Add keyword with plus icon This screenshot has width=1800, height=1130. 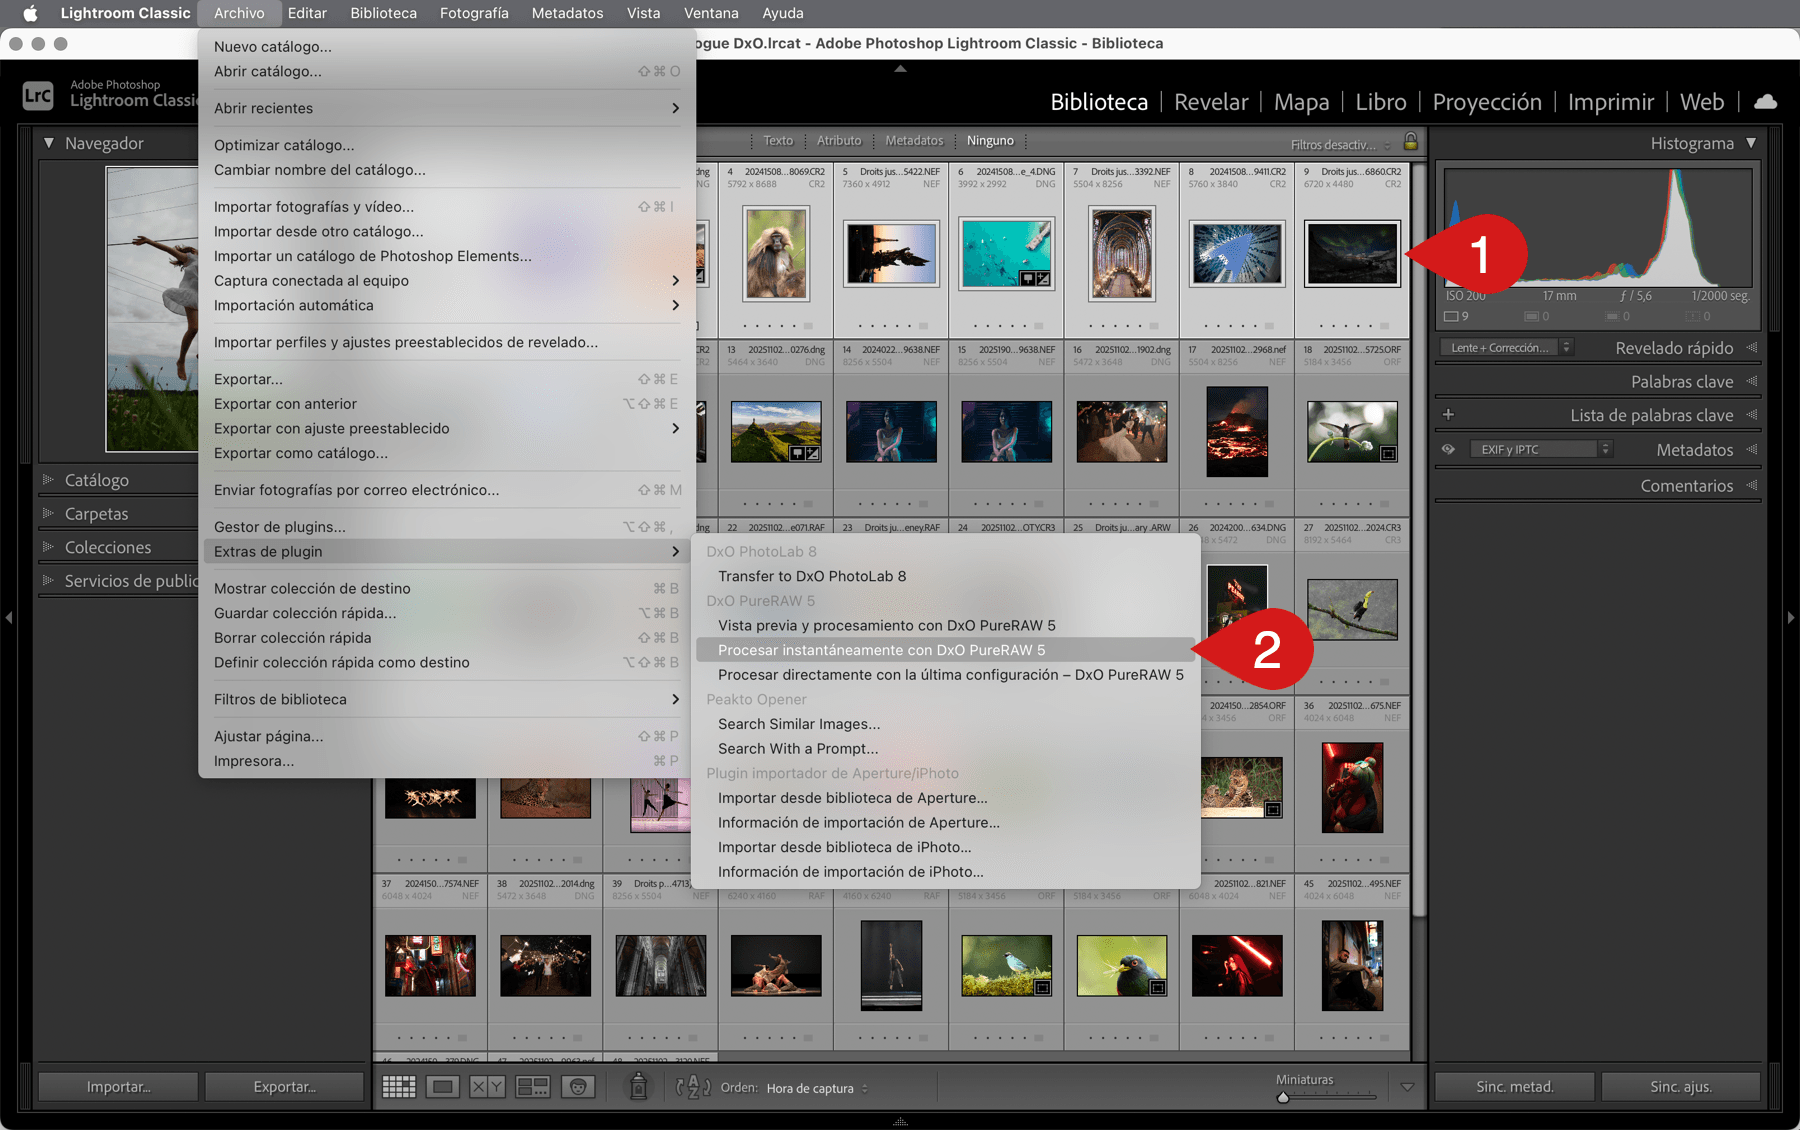click(x=1448, y=414)
